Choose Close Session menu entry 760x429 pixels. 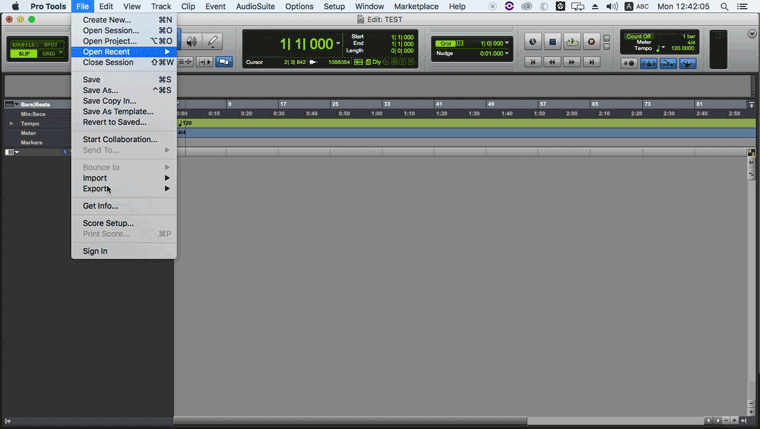pos(124,63)
